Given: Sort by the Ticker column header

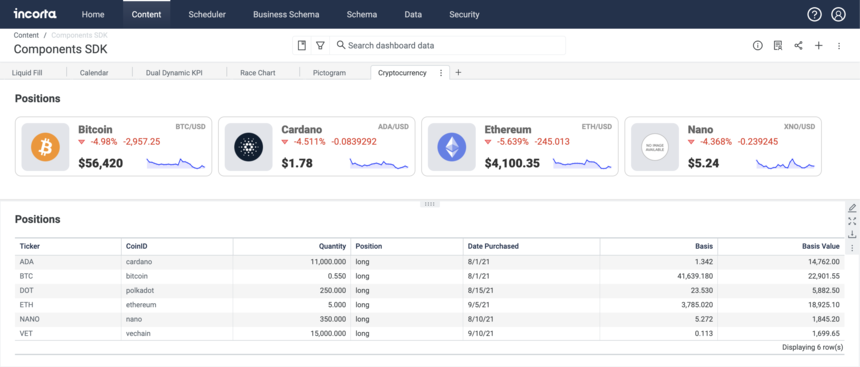Looking at the screenshot, I should pyautogui.click(x=30, y=246).
